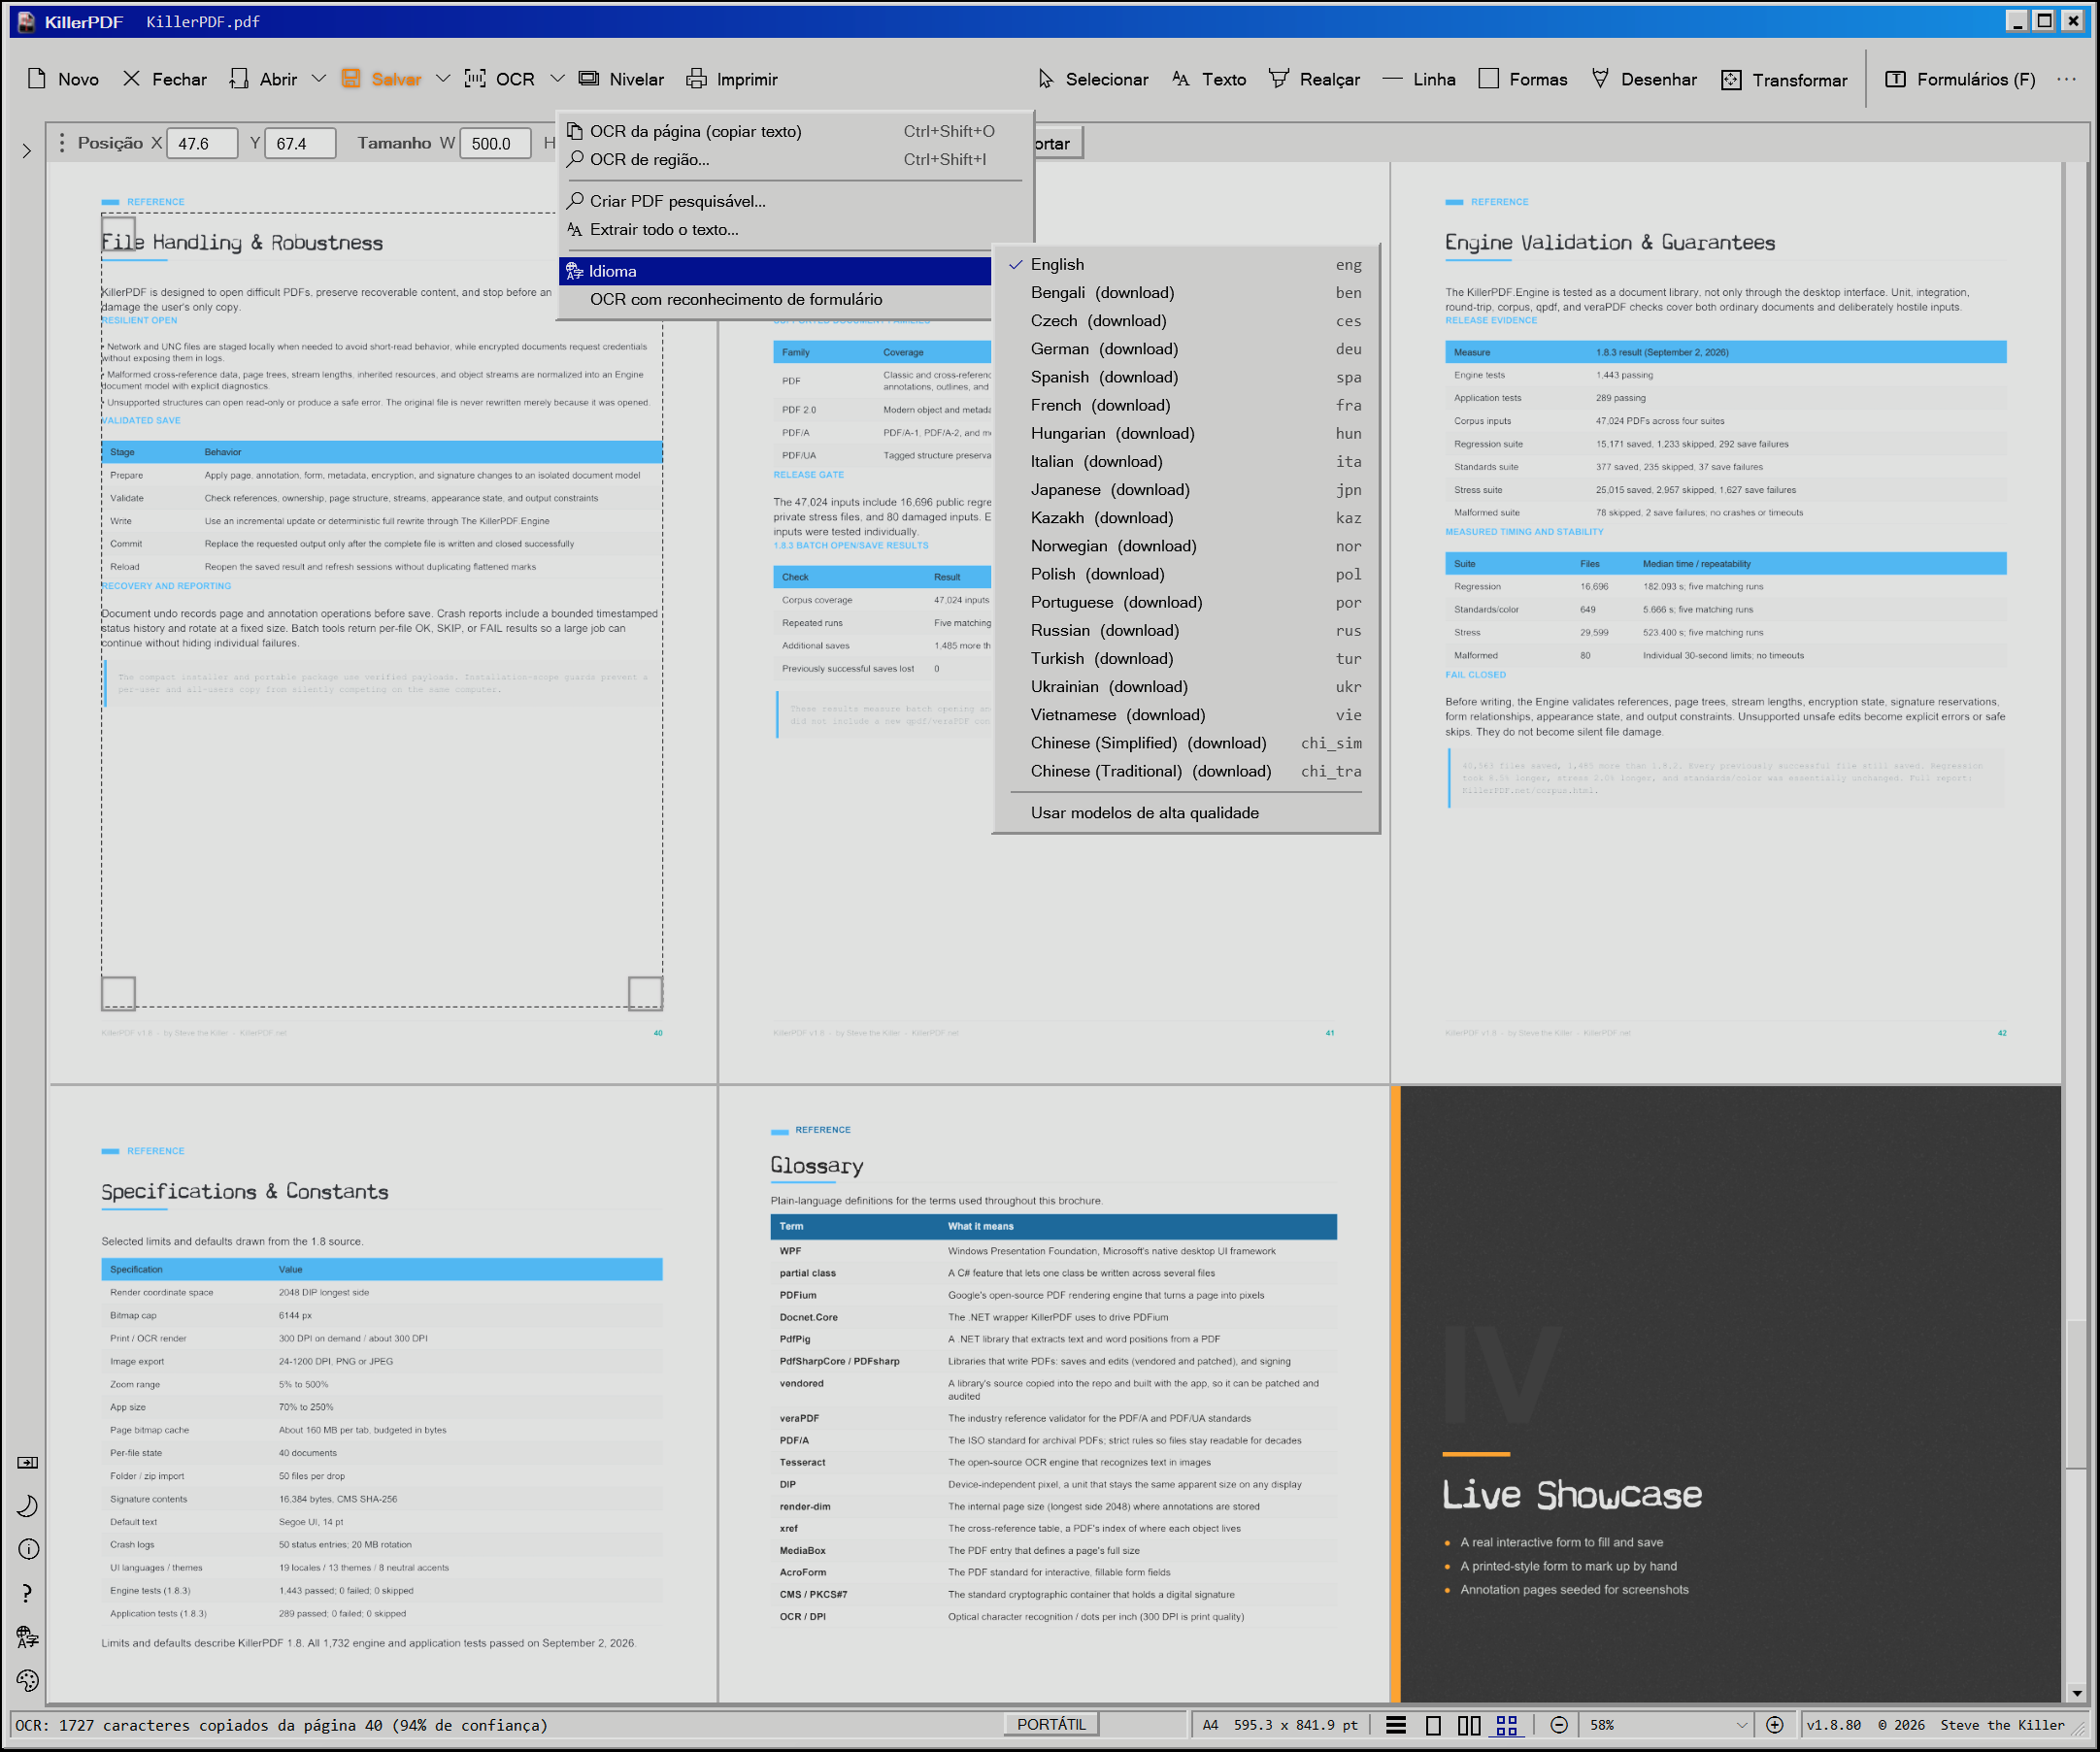Toggle dark mode with moon icon
The image size is (2100, 1752).
pyautogui.click(x=28, y=1506)
